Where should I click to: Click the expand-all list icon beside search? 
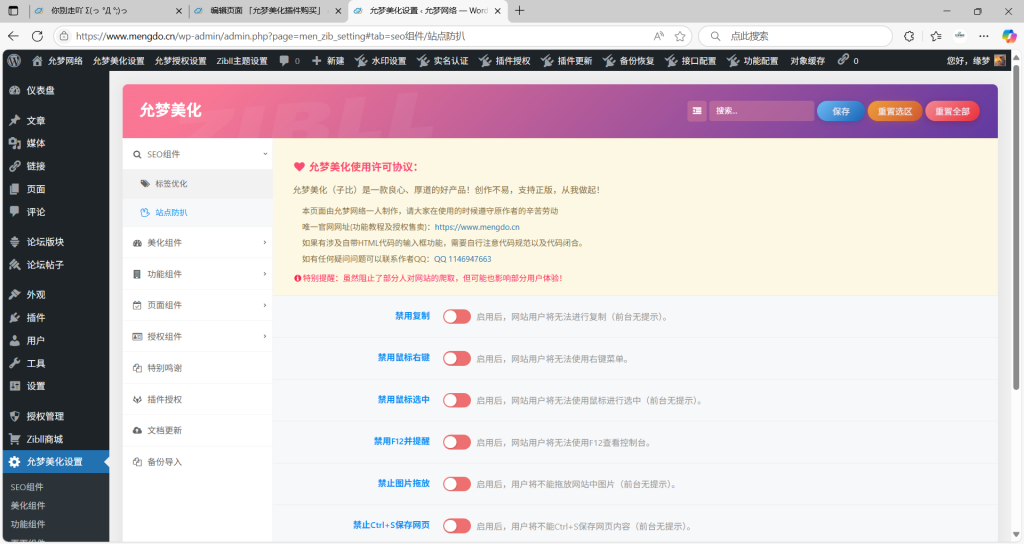pyautogui.click(x=697, y=111)
